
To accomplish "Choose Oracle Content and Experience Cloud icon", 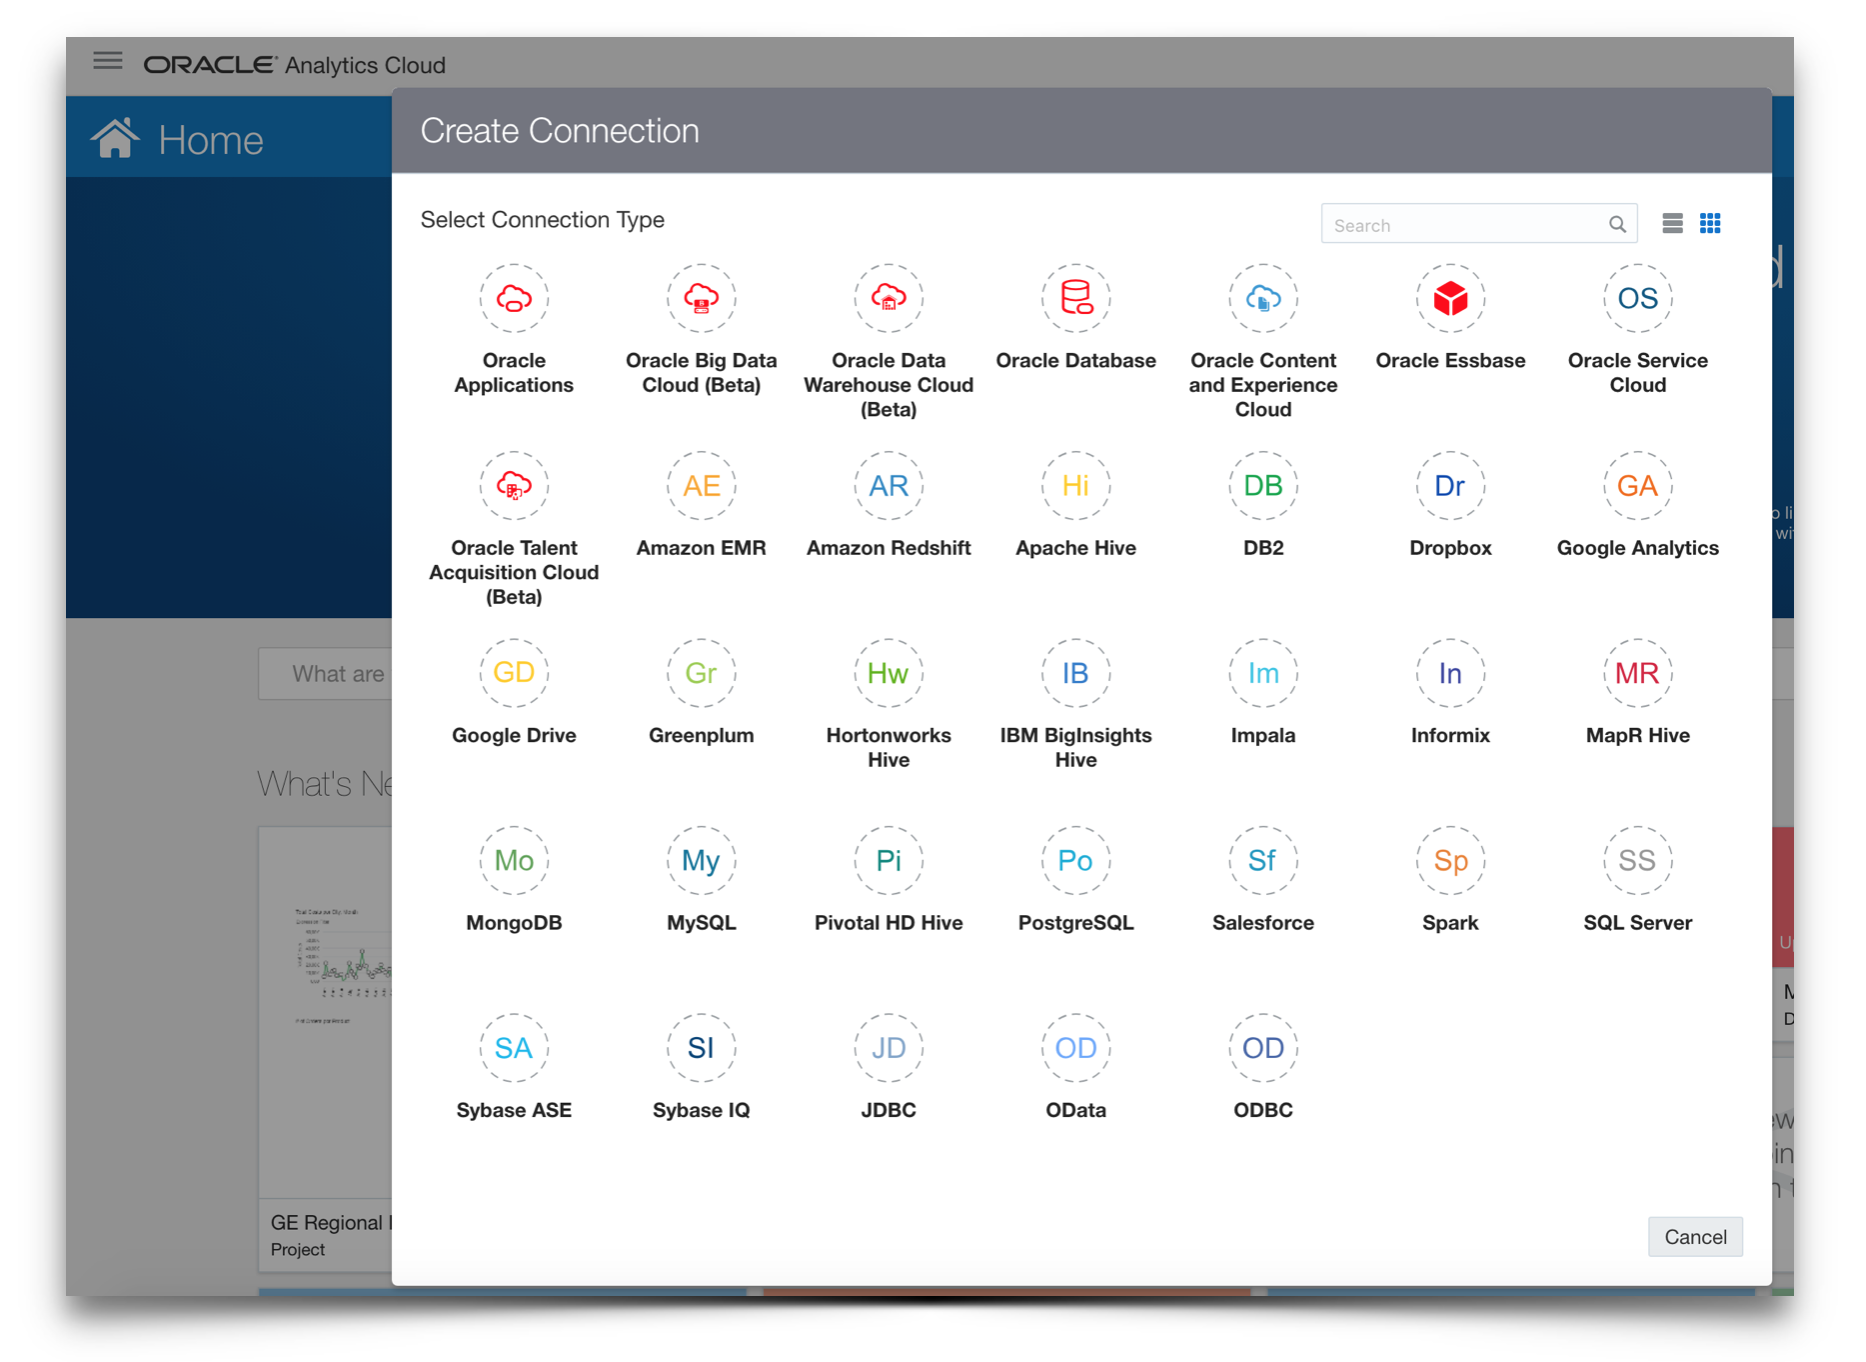I will [x=1263, y=298].
